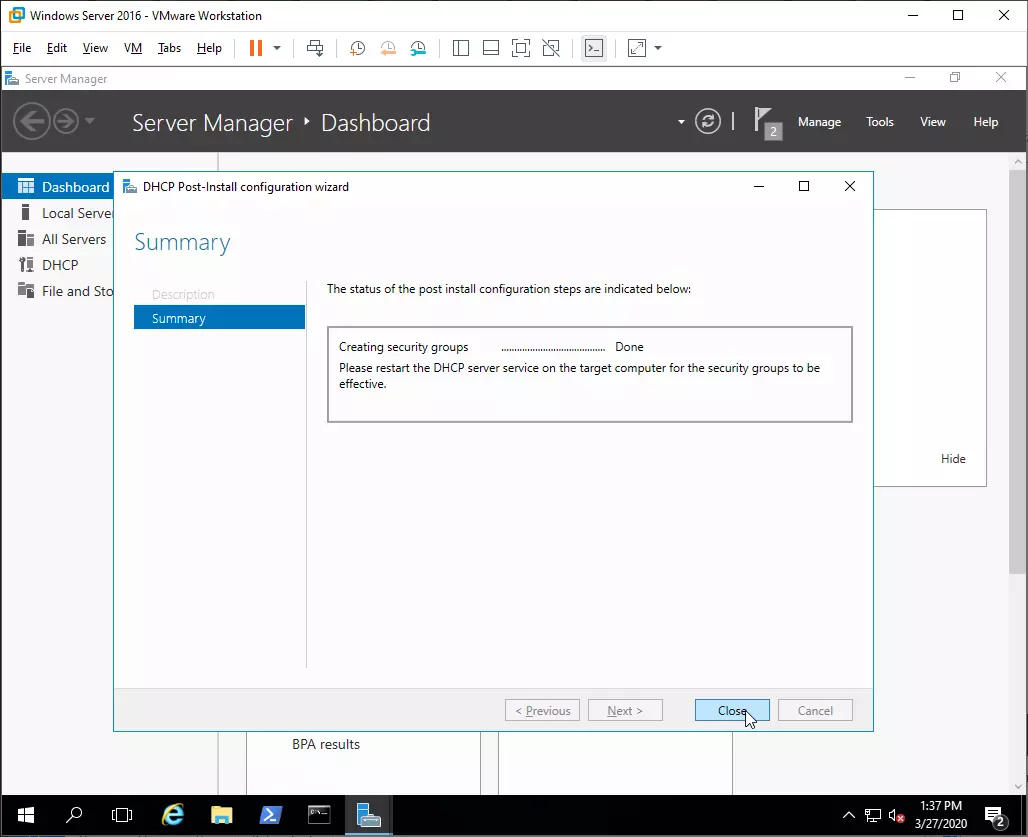The width and height of the screenshot is (1028, 837).
Task: Open Server Manager's Help menu
Action: coord(985,122)
